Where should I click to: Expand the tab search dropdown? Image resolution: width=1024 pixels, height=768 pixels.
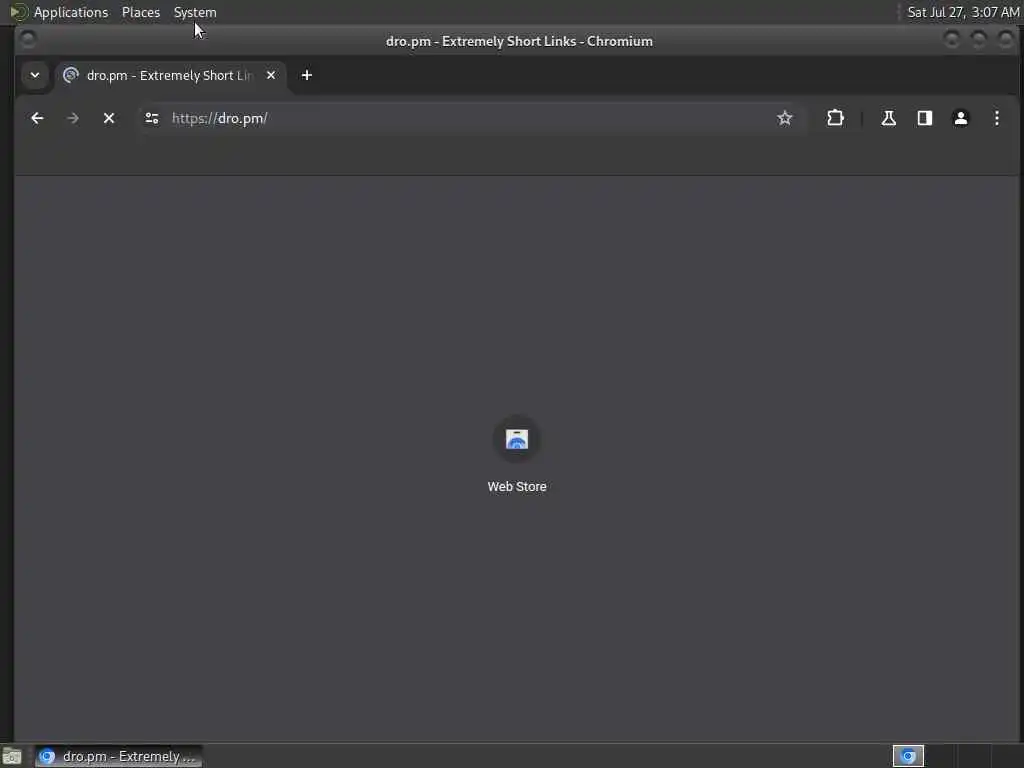[35, 75]
